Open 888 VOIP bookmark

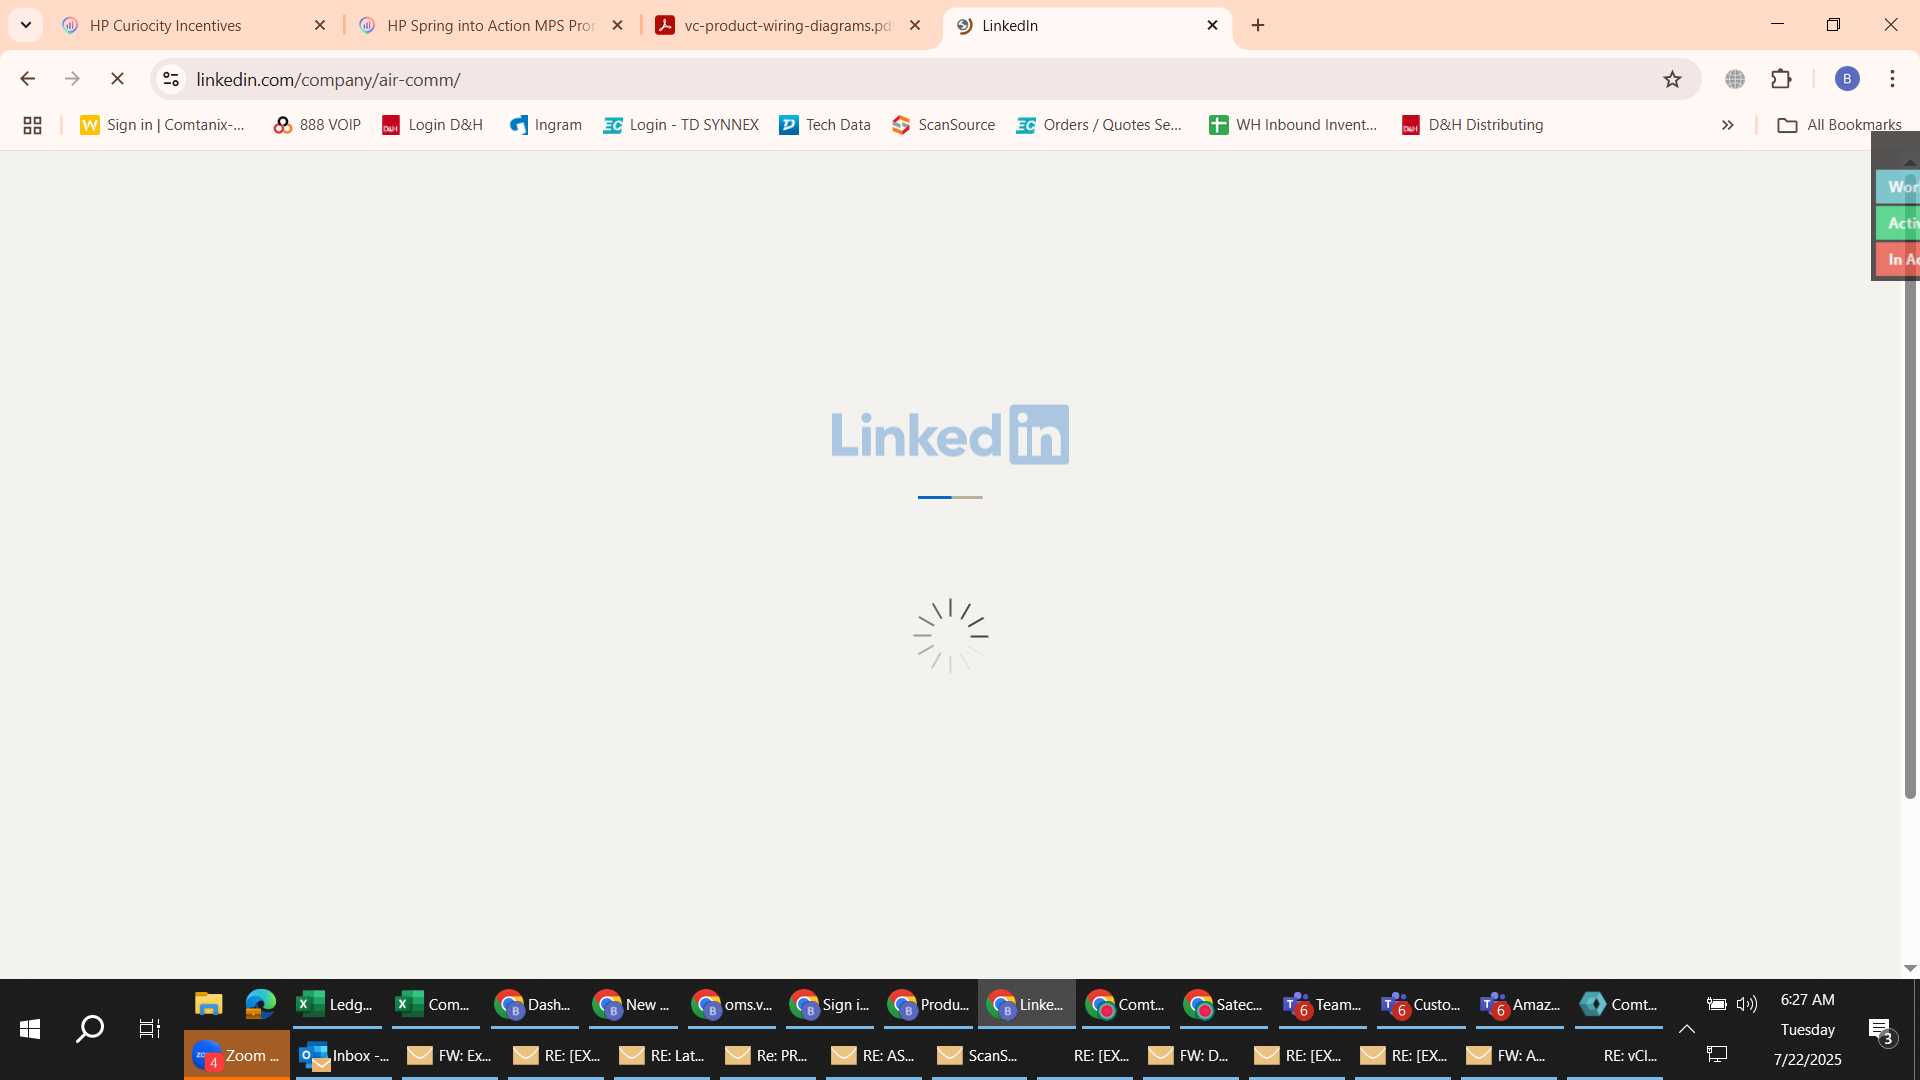coord(317,125)
